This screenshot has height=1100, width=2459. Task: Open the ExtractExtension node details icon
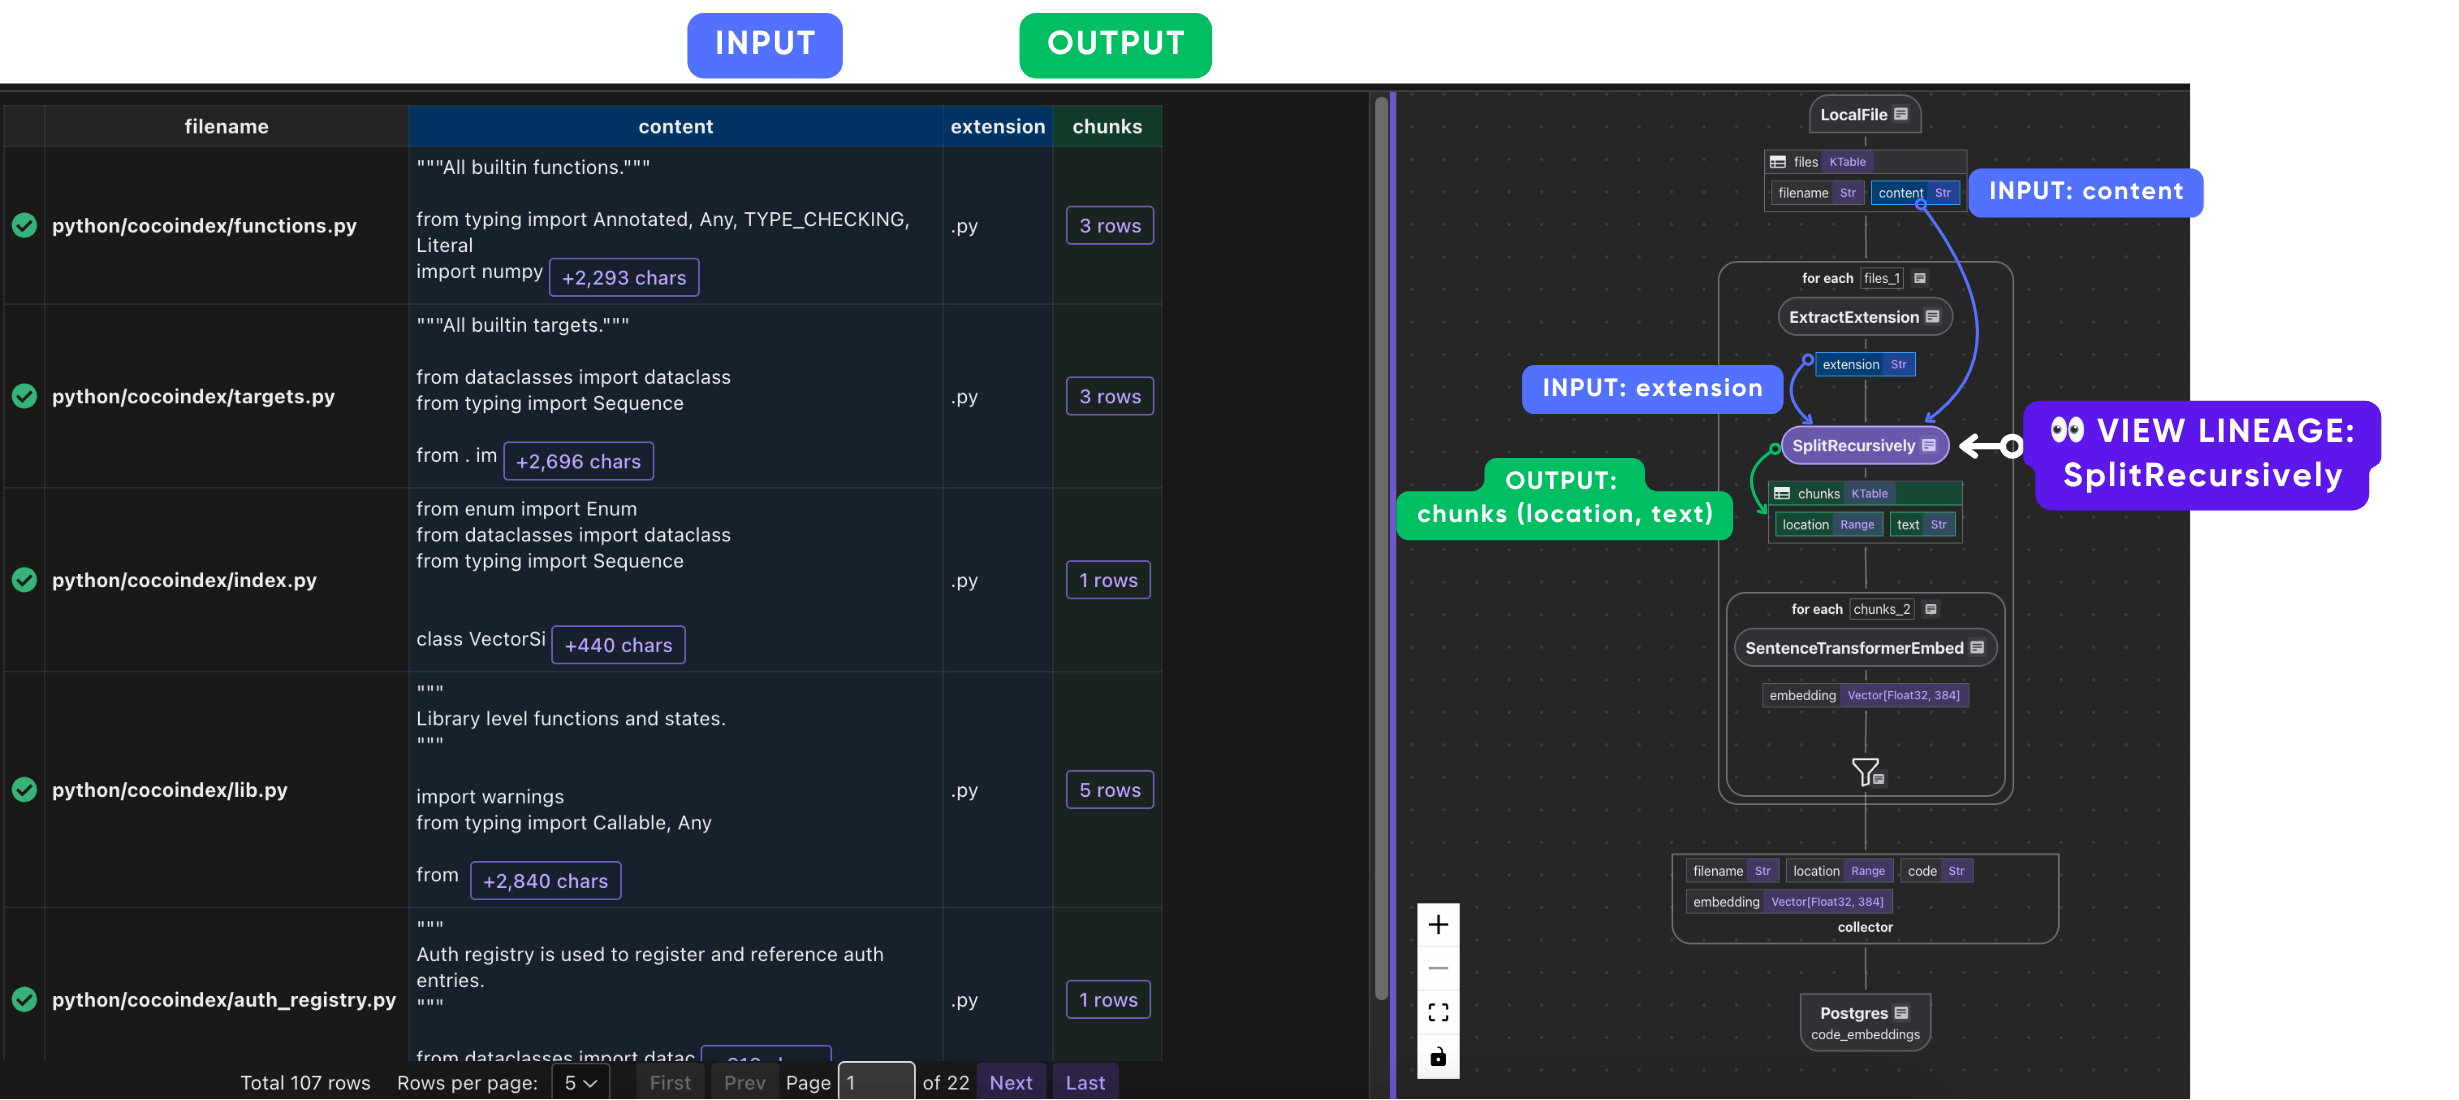(1932, 317)
